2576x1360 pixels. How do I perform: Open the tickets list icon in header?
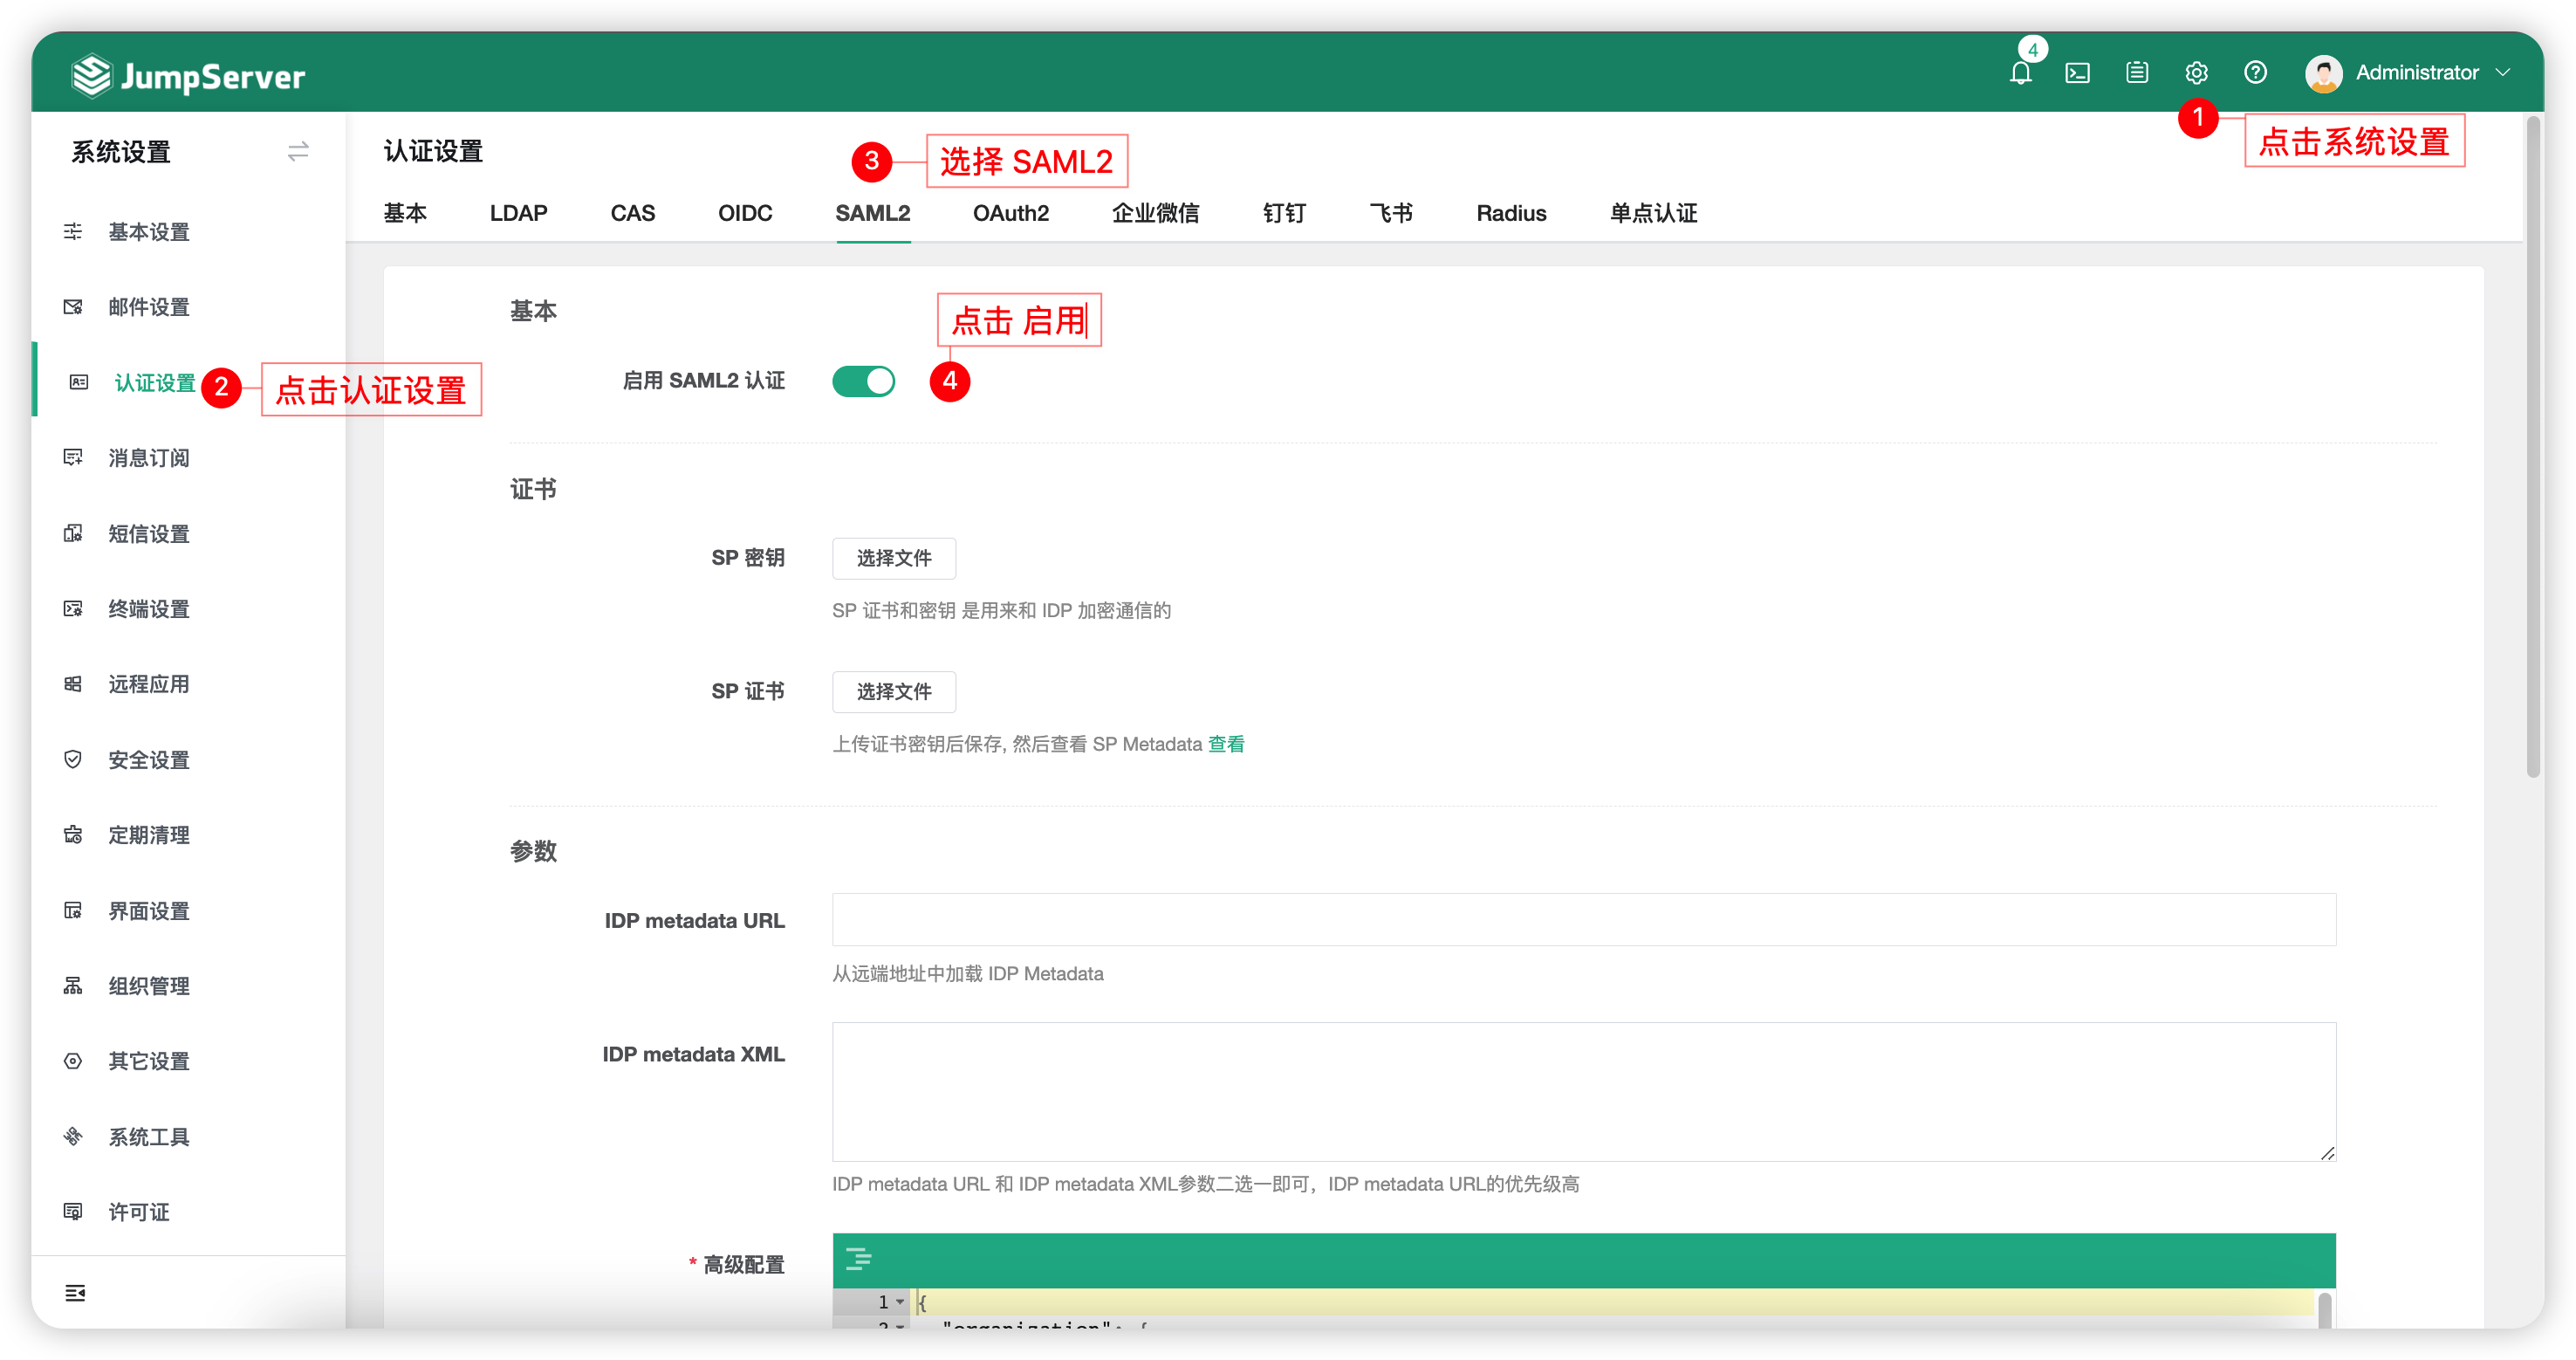2137,73
